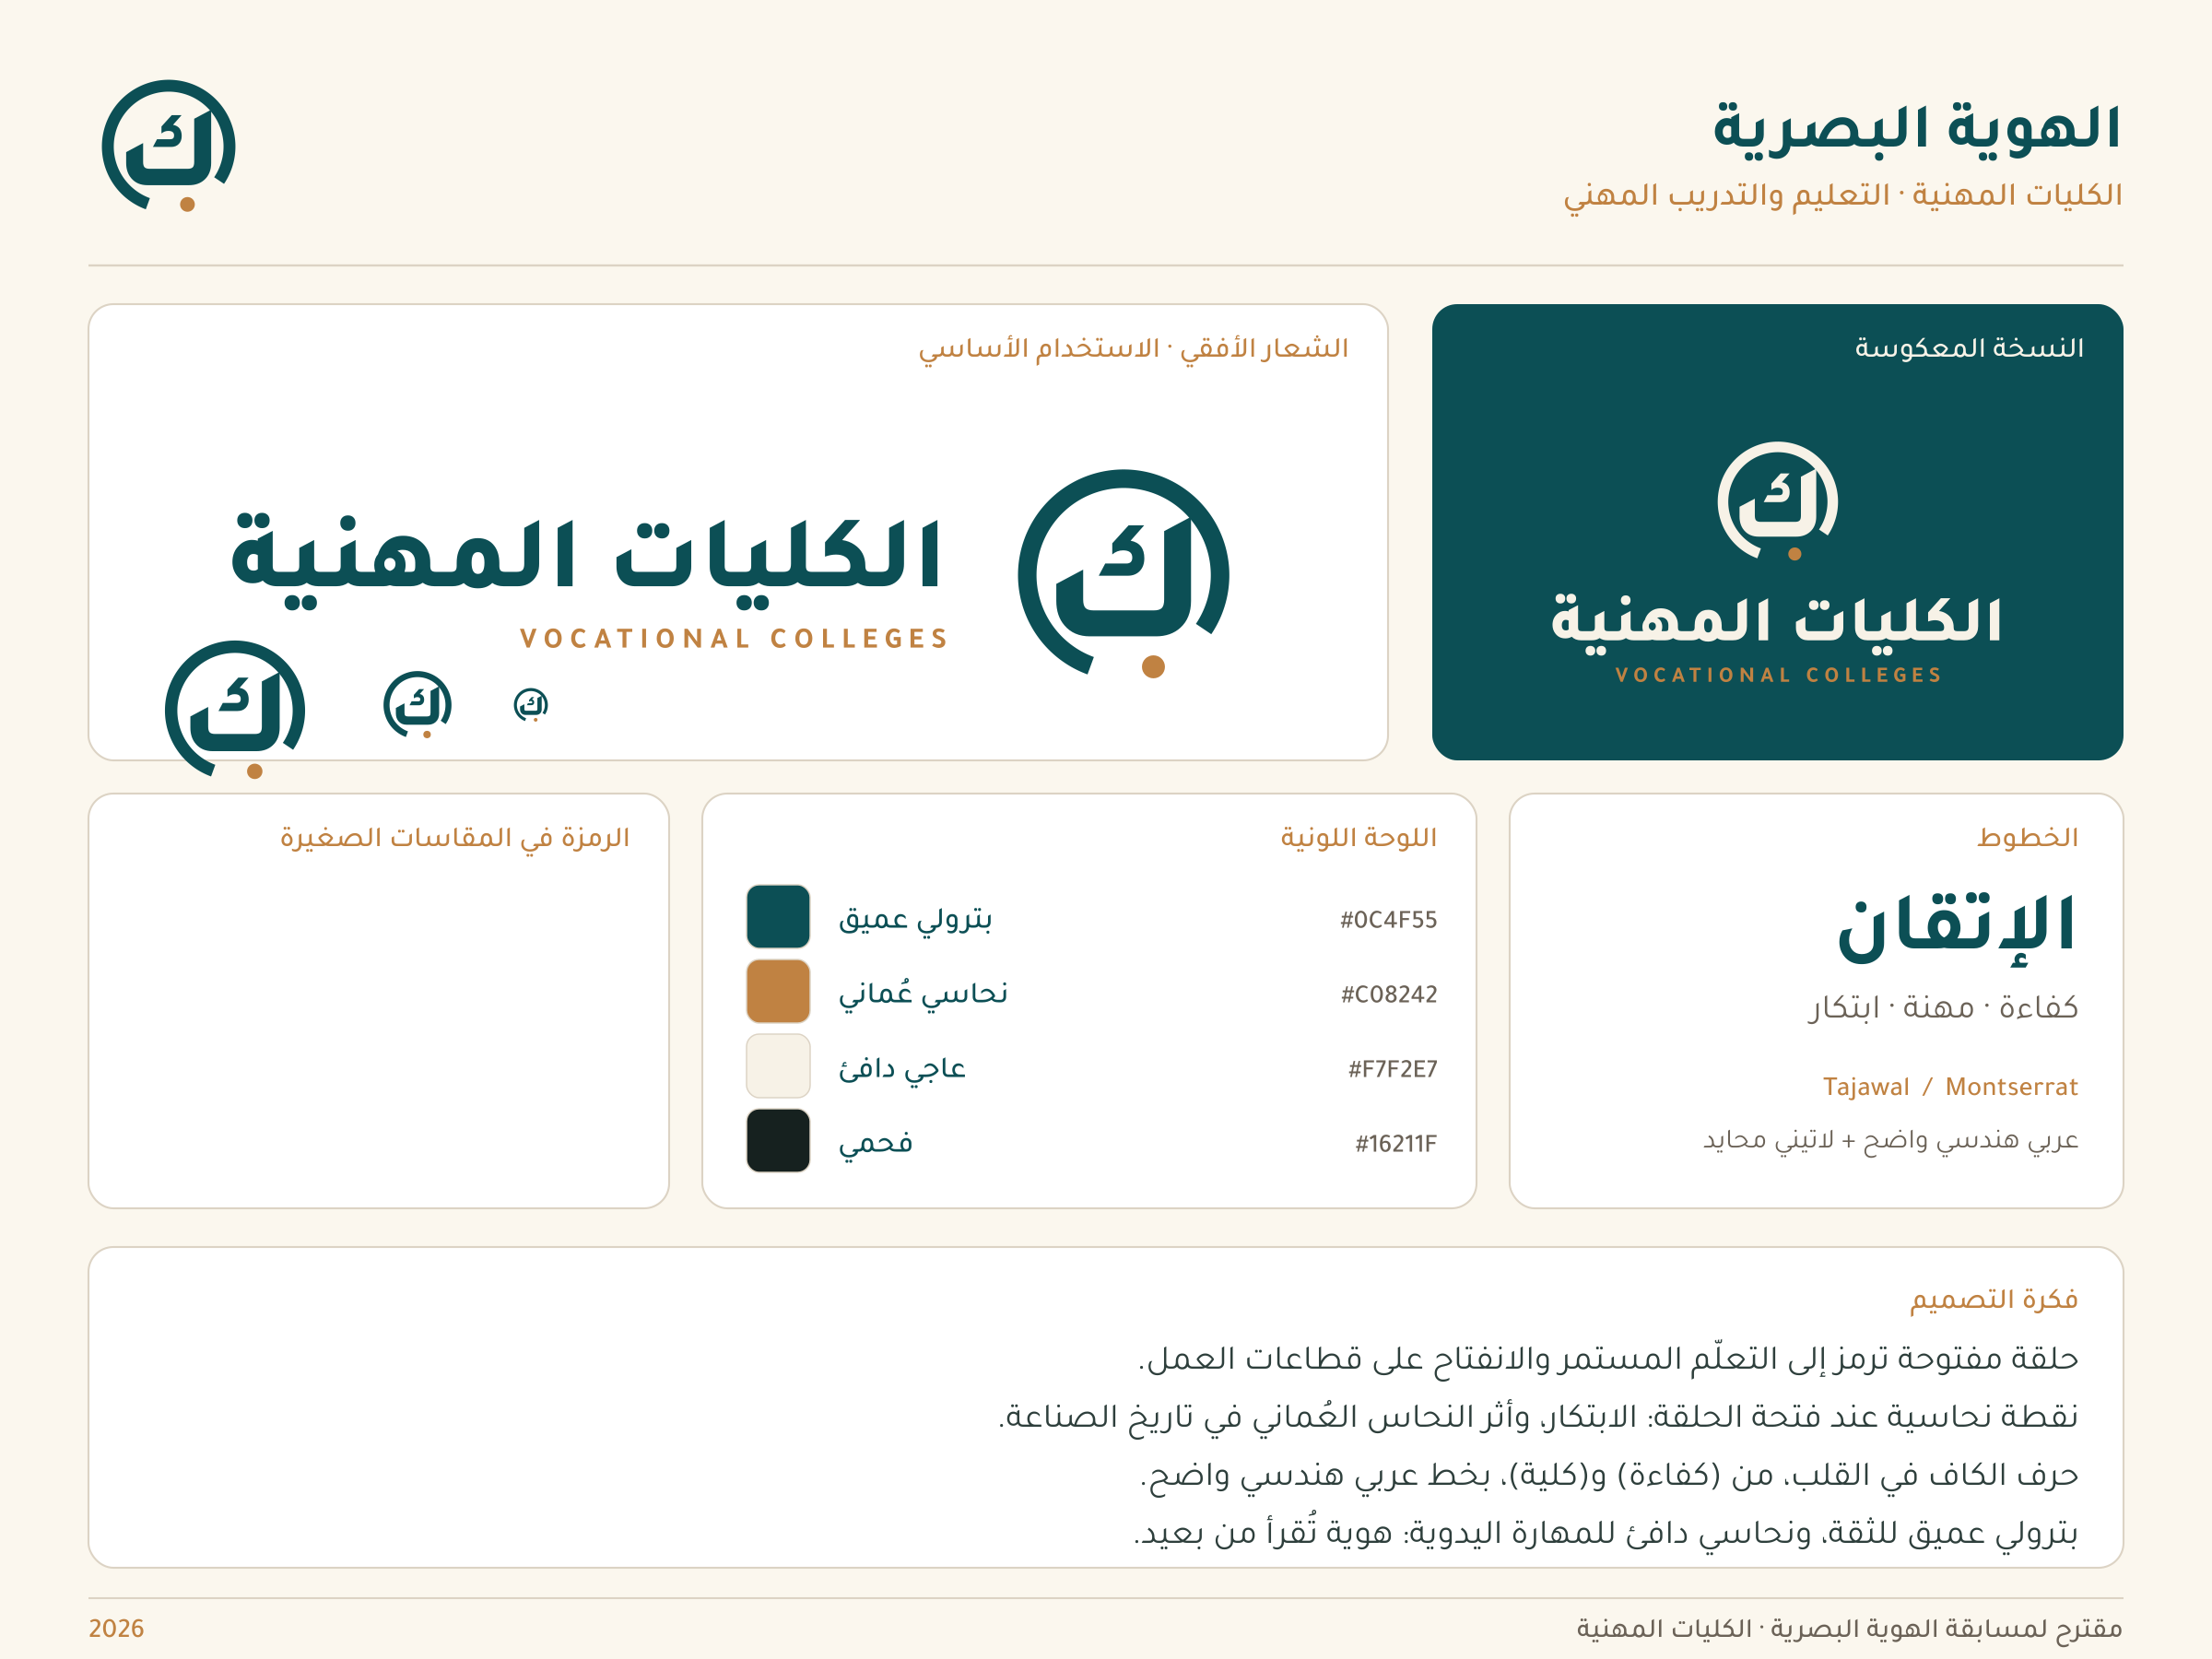Click the line عربي هندسي واضح + لاتيني محايد
2212x1659 pixels.
[x=1891, y=1141]
